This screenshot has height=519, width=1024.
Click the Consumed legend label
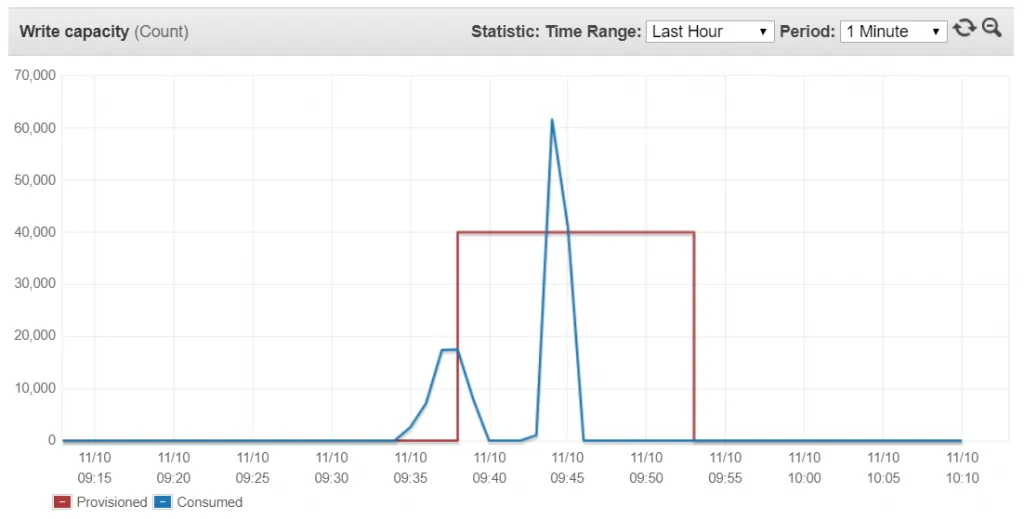(209, 502)
